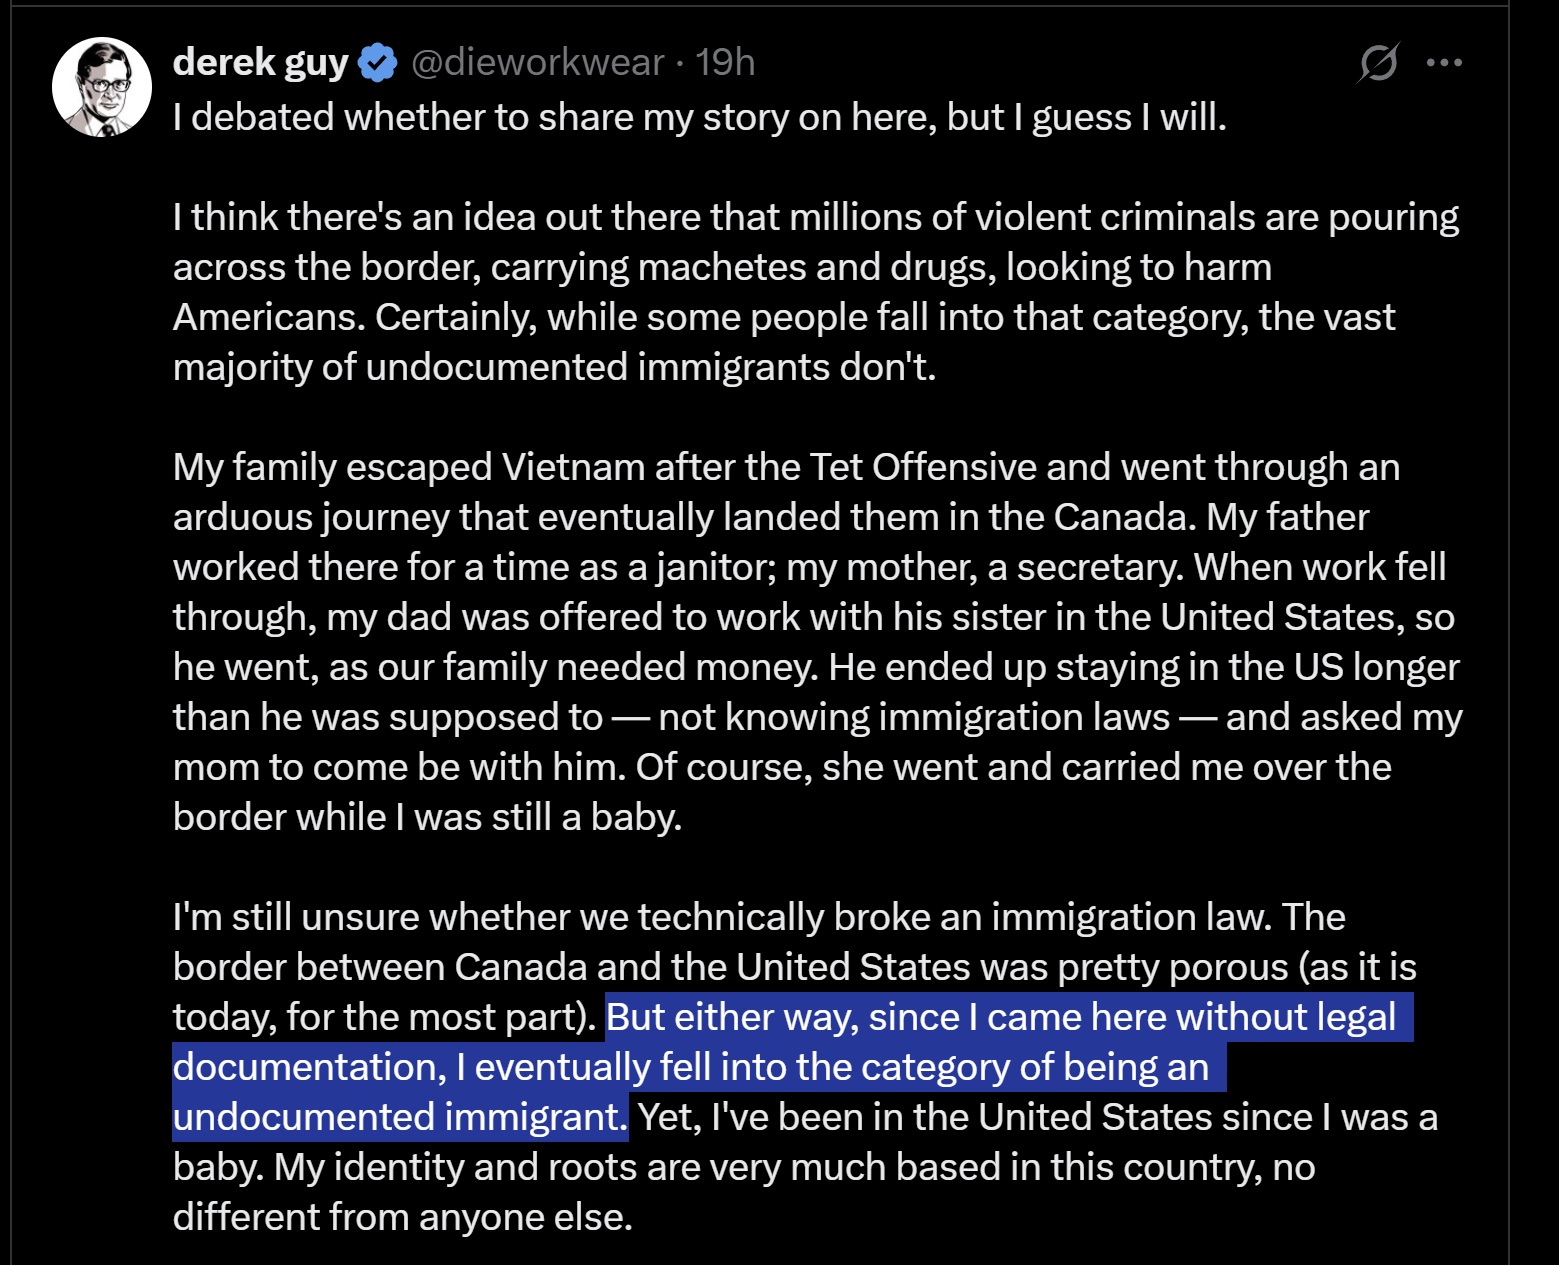The width and height of the screenshot is (1559, 1265).
Task: Click the phrase 'border while I was still a baby.'
Action: point(427,817)
